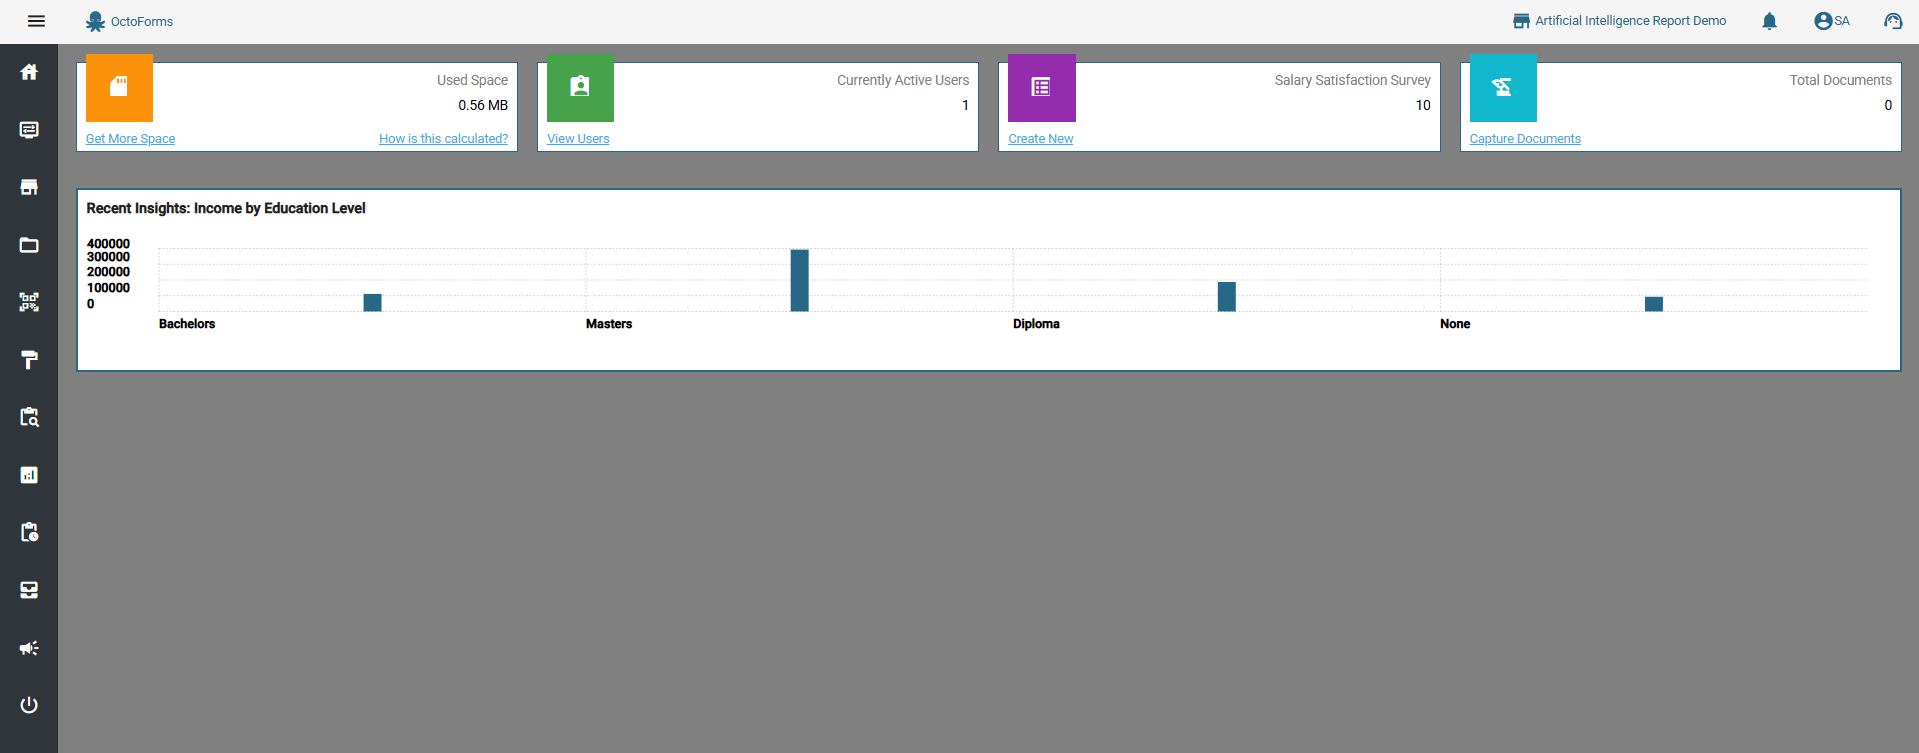The image size is (1919, 753).
Task: Open the megaphone announcements icon
Action: coord(29,648)
